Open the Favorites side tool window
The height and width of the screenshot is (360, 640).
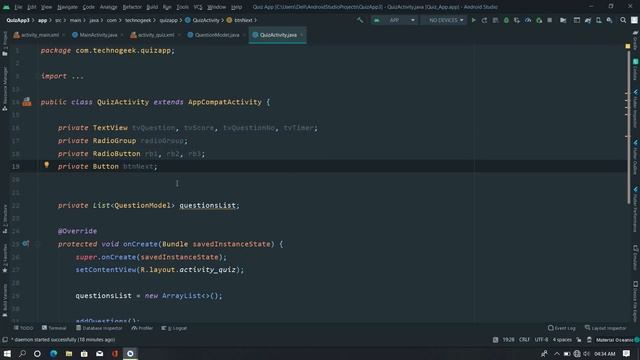coord(5,258)
